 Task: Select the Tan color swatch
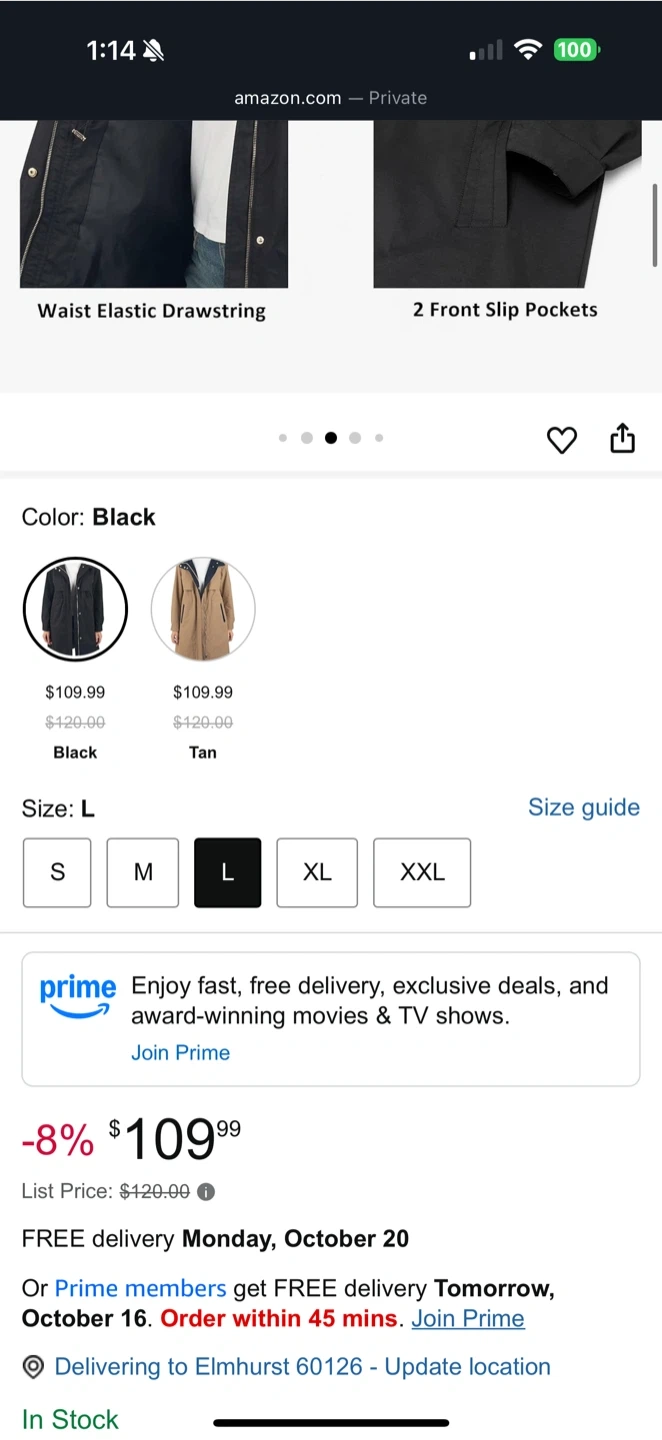(203, 609)
